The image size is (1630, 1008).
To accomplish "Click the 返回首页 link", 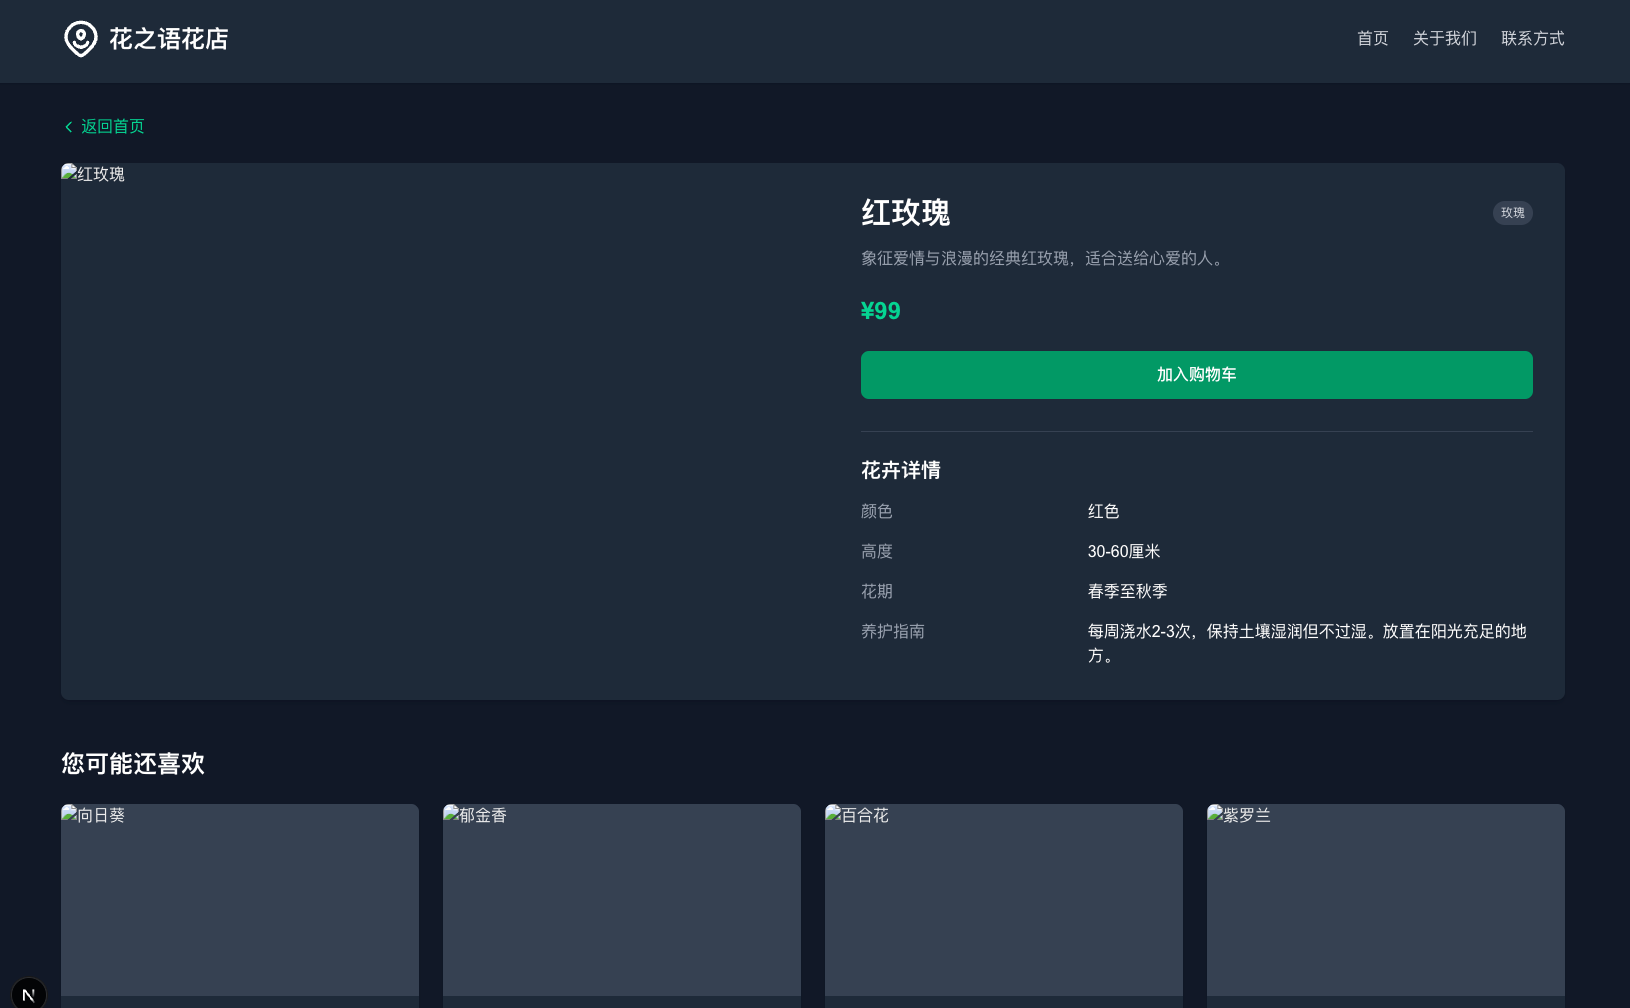I will 112,127.
